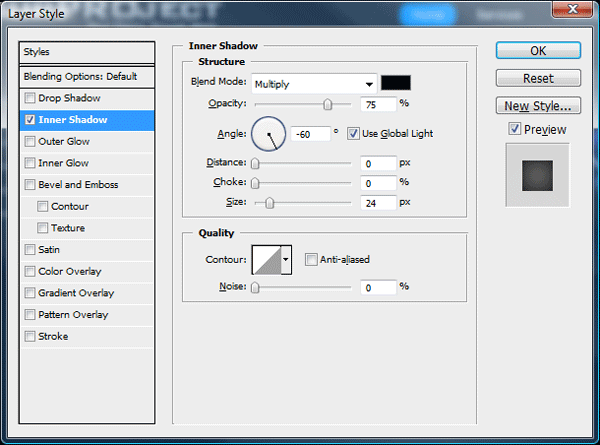Select Blending Options: Default item

click(87, 77)
